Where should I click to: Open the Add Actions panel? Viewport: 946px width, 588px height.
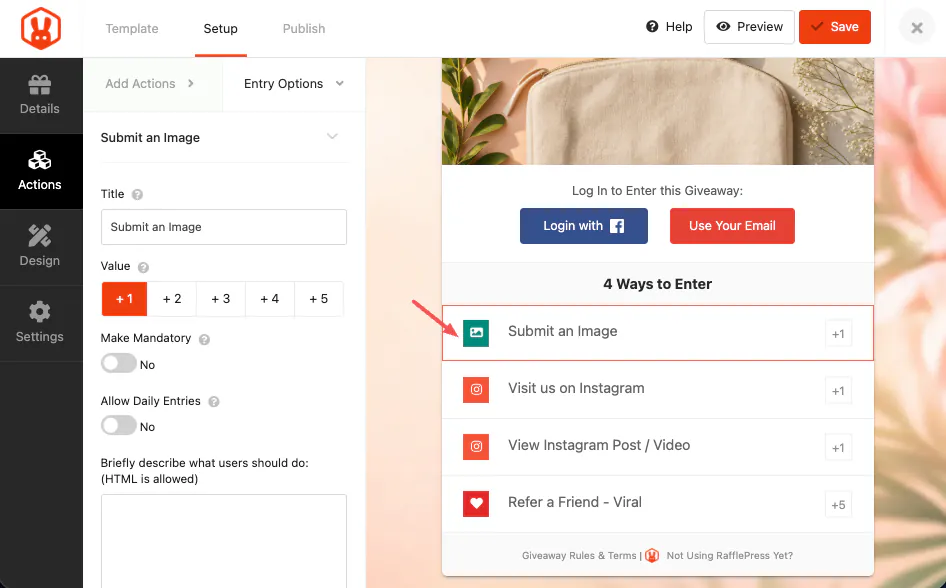(153, 84)
